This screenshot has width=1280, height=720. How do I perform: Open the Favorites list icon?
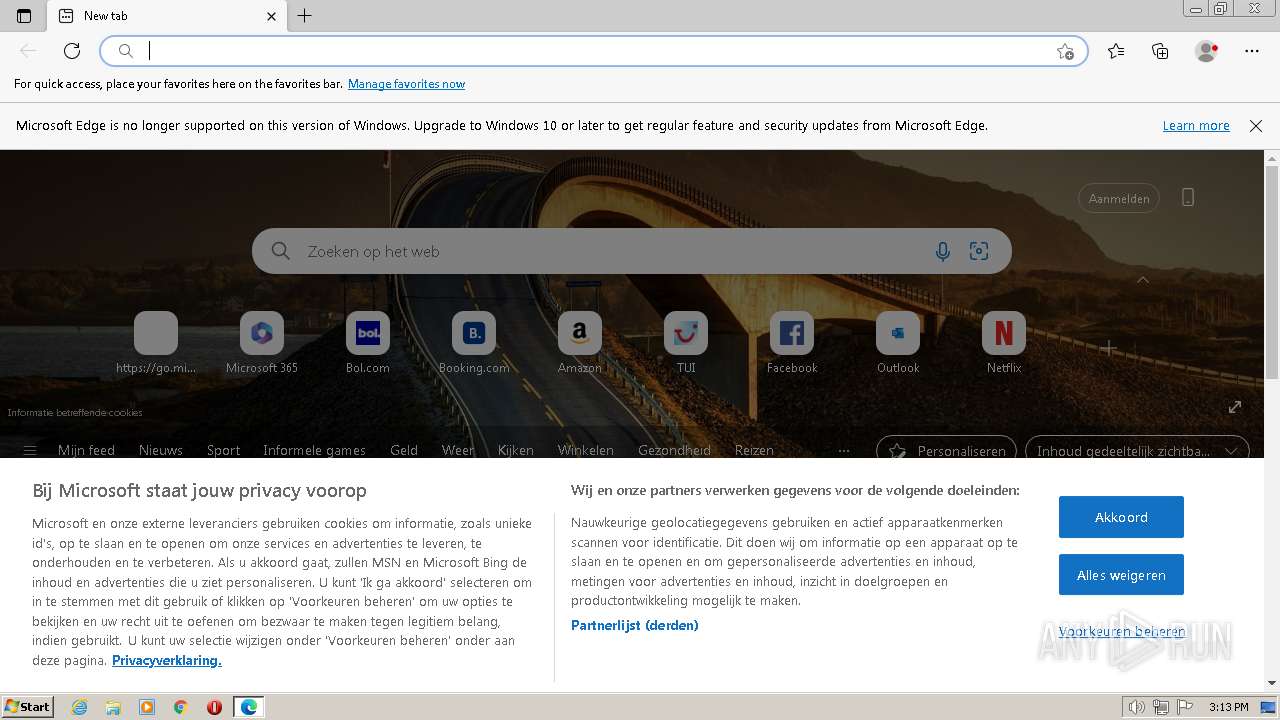click(1116, 51)
